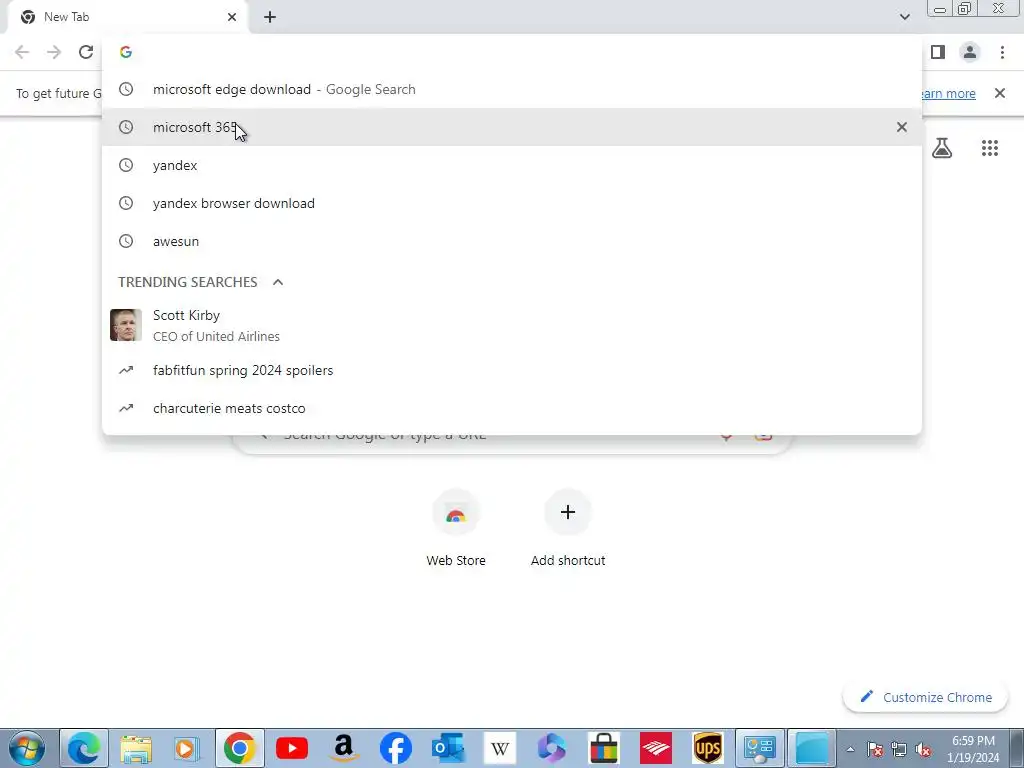This screenshot has width=1024, height=768.
Task: Pick the 'yandex' history suggestion
Action: pos(512,165)
